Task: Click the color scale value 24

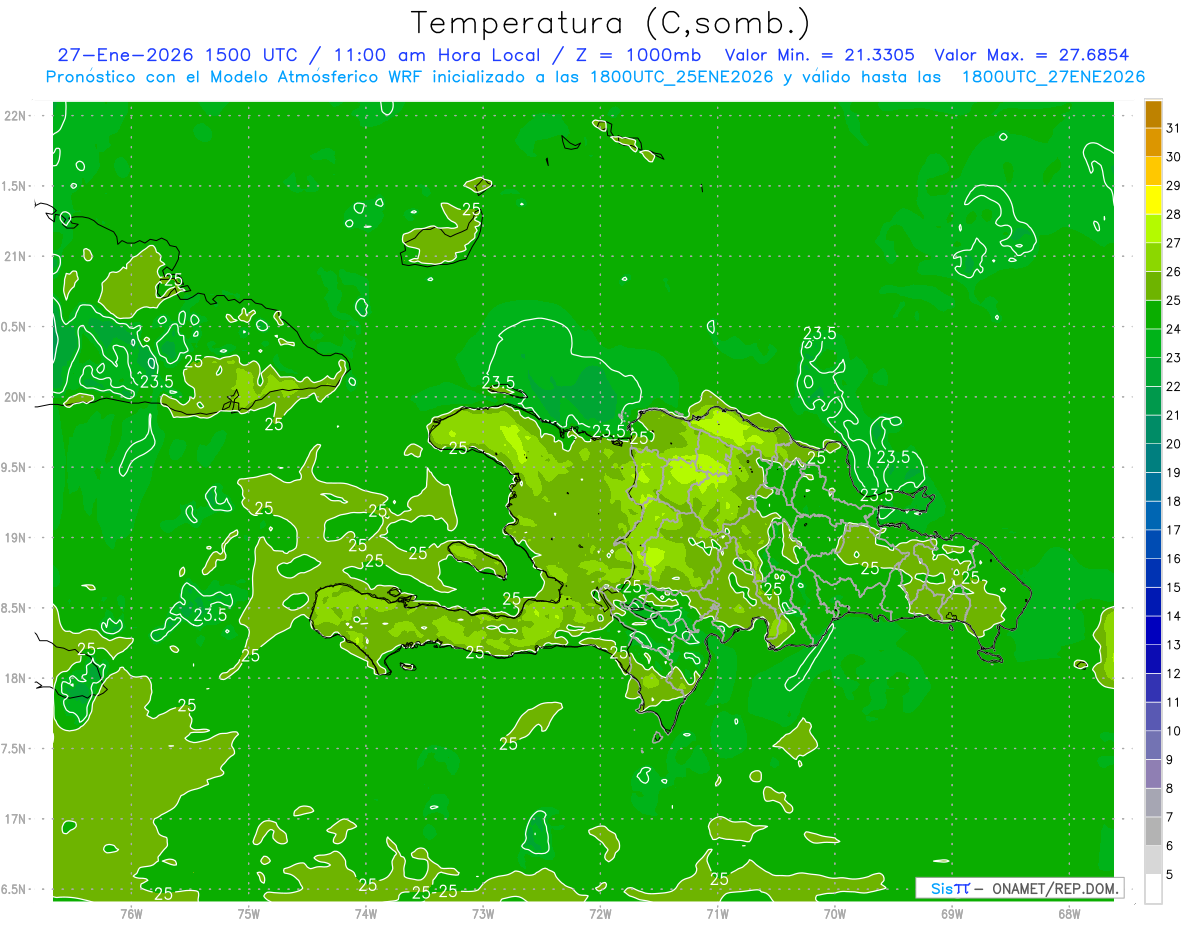Action: click(1174, 329)
